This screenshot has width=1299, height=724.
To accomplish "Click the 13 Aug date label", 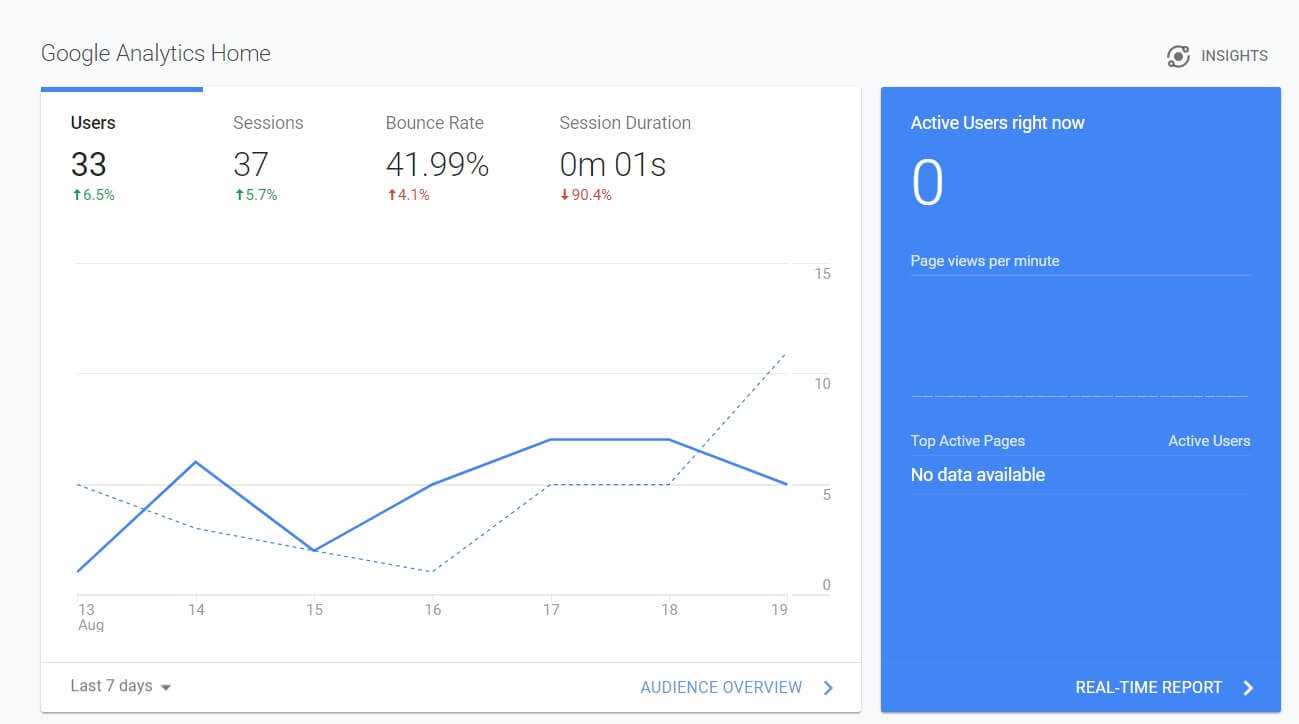I will pos(90,617).
